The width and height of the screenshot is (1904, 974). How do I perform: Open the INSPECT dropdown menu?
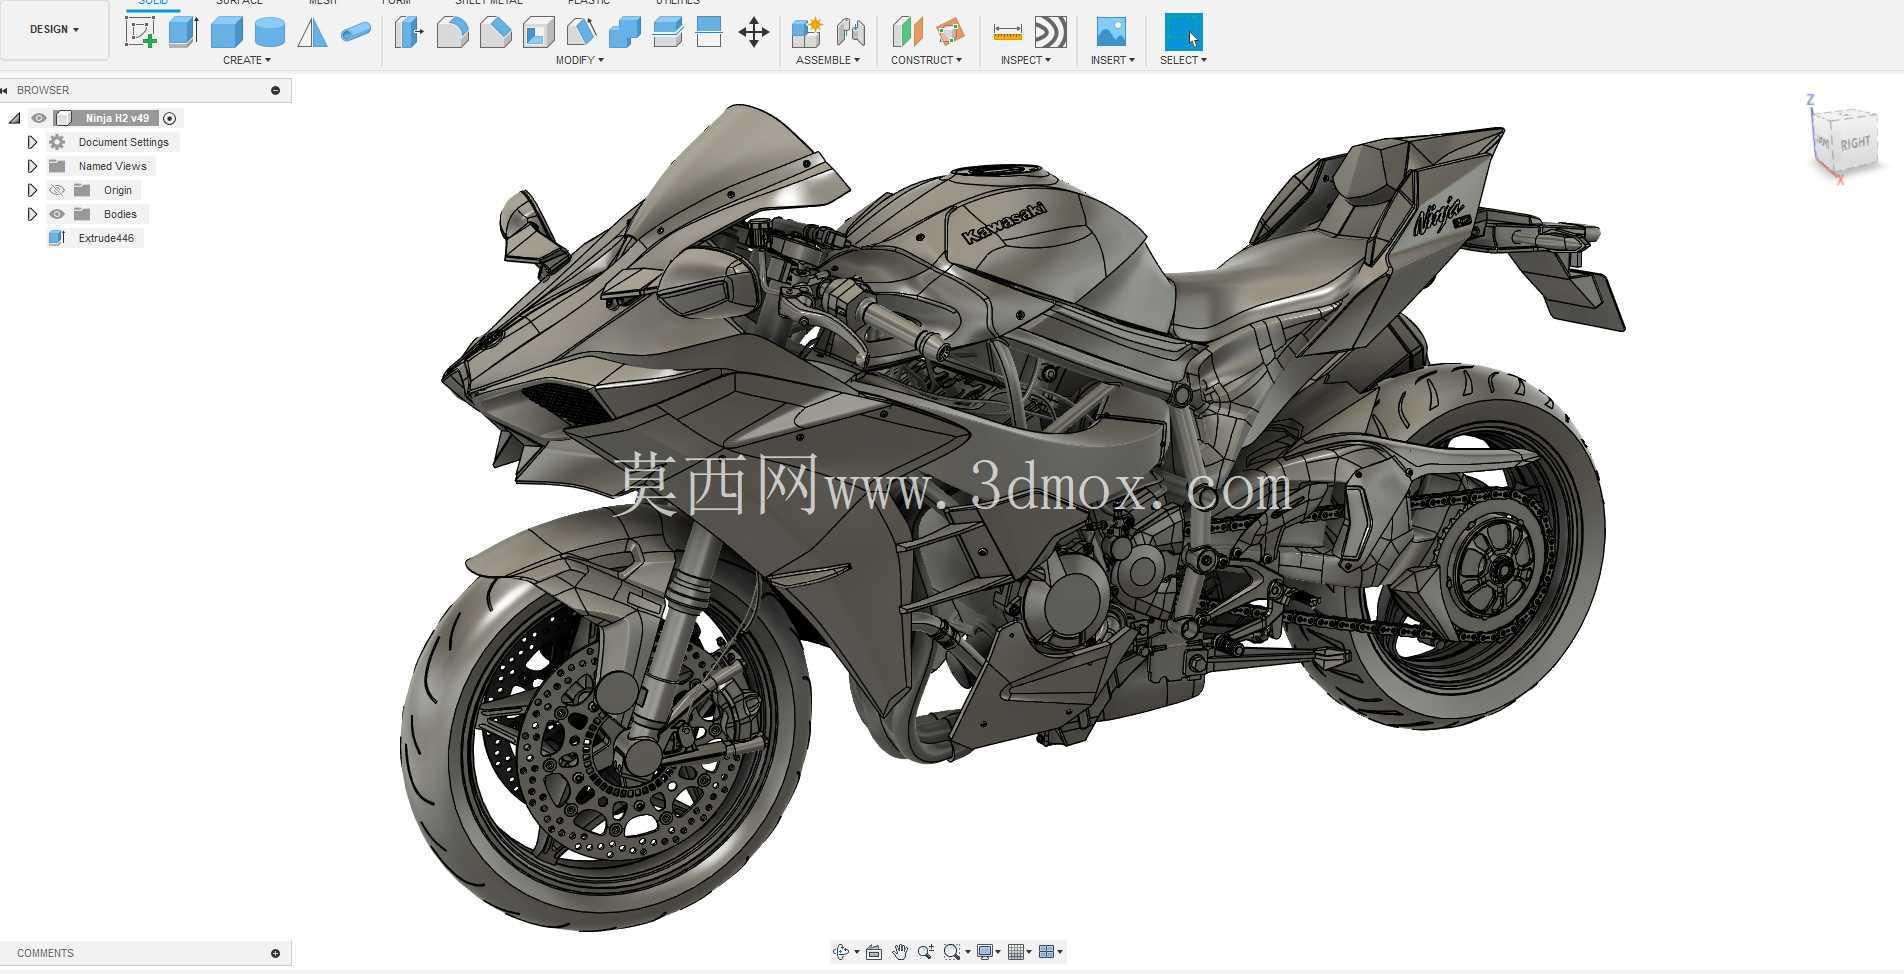click(x=1025, y=60)
